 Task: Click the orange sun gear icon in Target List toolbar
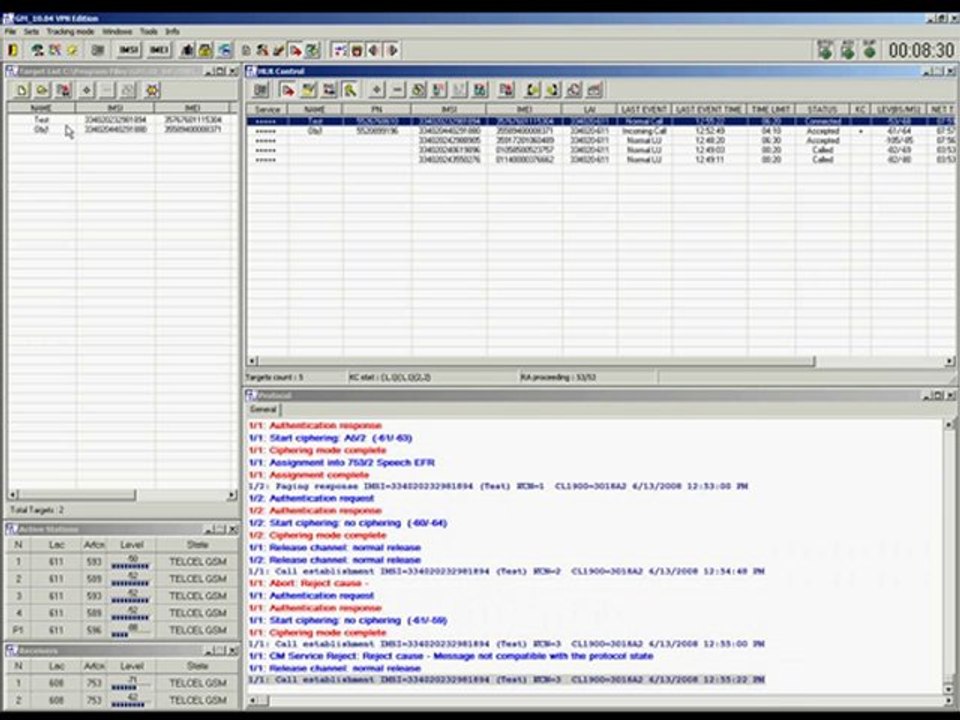[152, 91]
